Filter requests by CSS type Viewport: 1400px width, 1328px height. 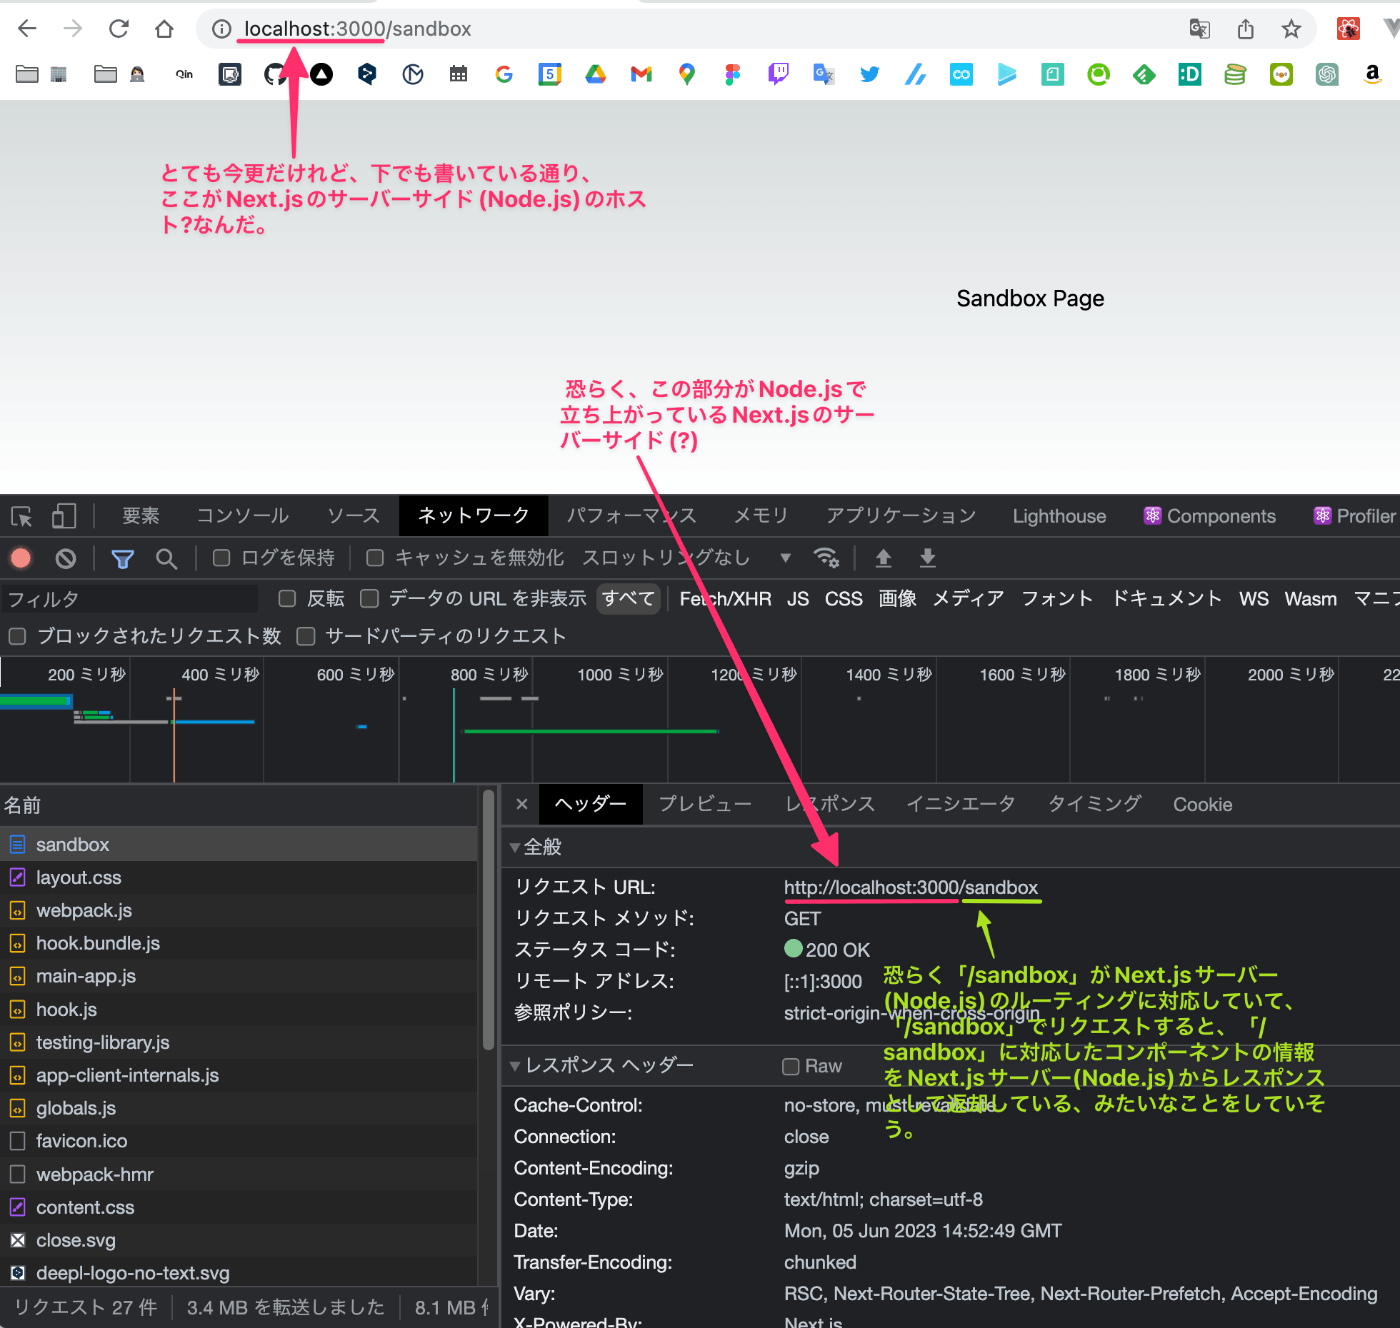(x=844, y=599)
